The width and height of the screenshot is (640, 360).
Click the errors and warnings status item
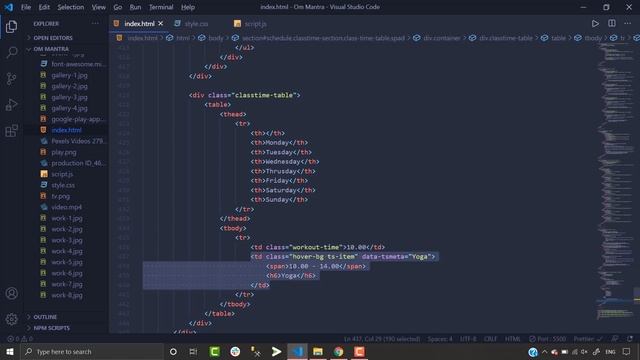click(x=20, y=339)
